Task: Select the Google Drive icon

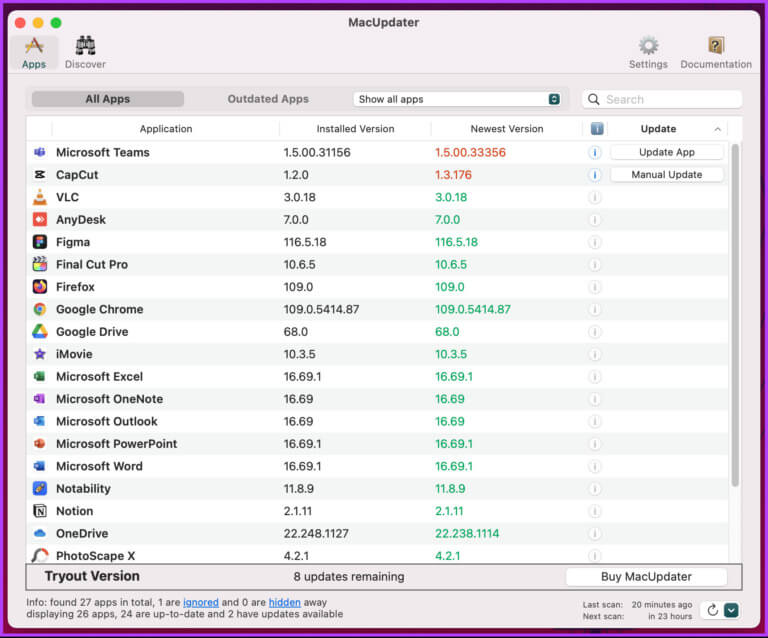Action: pos(40,331)
